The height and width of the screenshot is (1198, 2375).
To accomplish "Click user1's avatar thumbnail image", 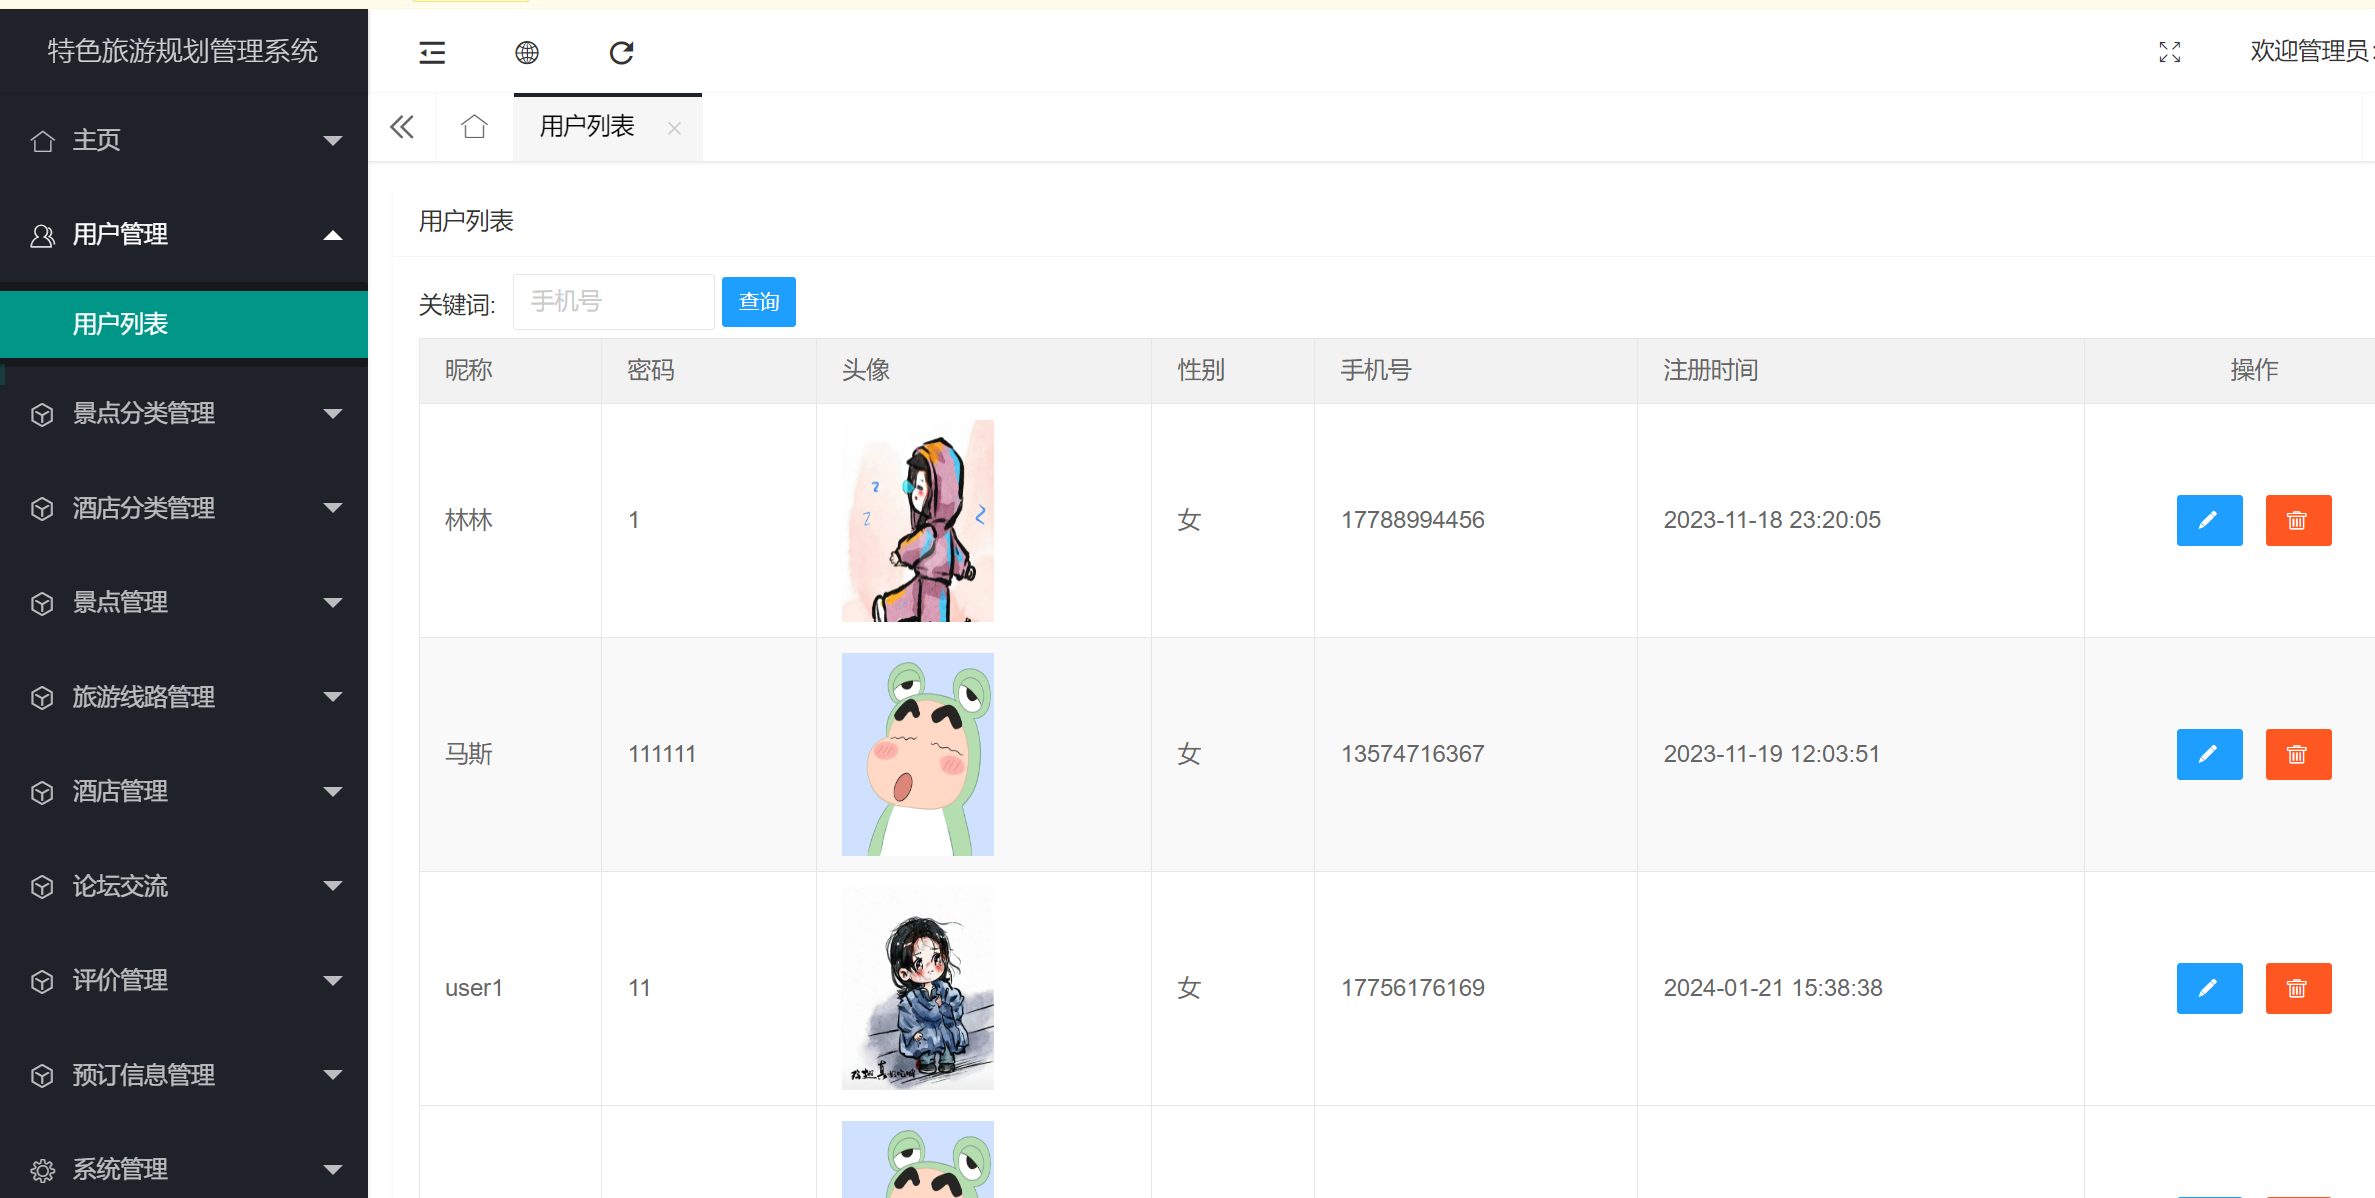I will (917, 988).
